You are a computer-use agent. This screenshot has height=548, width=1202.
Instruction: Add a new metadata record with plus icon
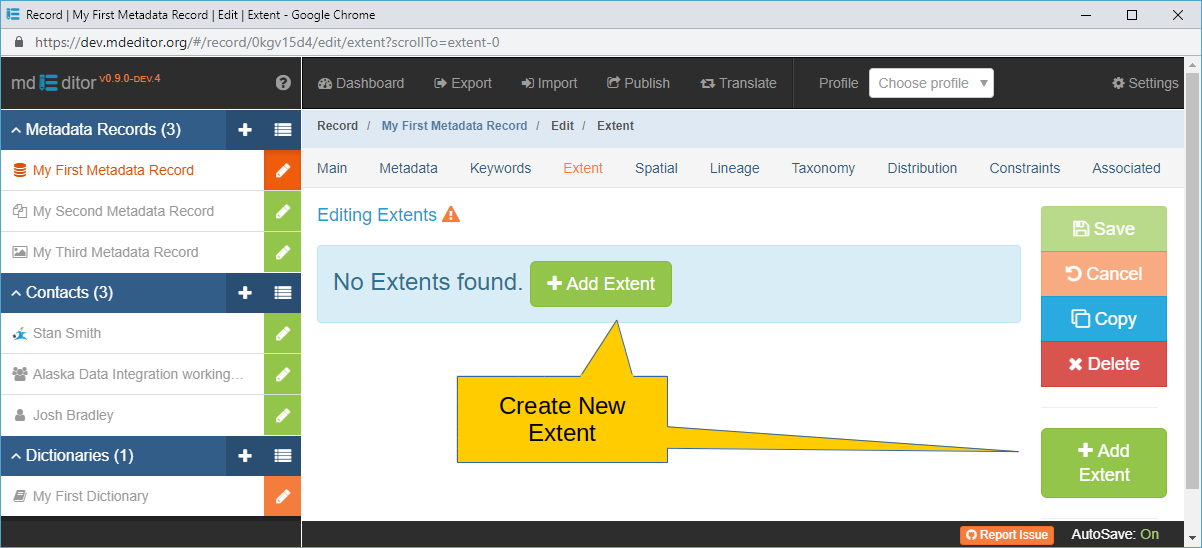[245, 129]
